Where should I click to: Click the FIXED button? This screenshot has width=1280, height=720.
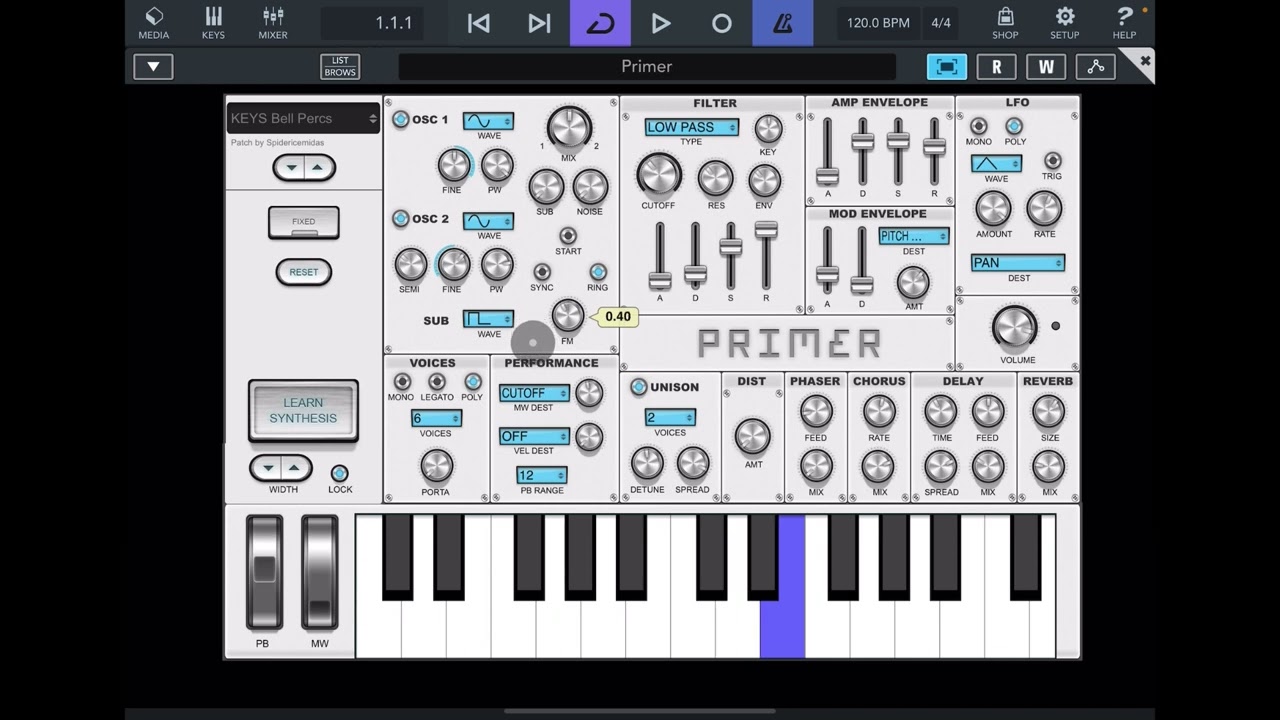point(303,222)
